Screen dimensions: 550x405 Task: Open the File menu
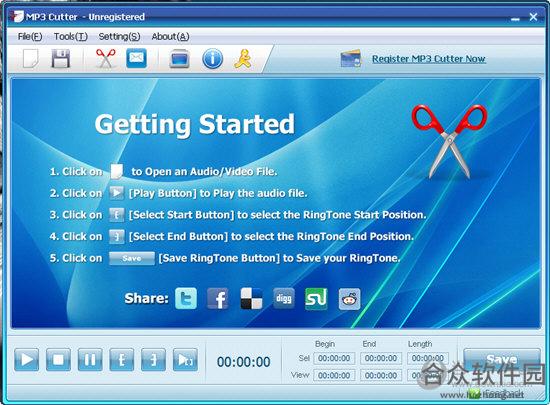tap(30, 36)
